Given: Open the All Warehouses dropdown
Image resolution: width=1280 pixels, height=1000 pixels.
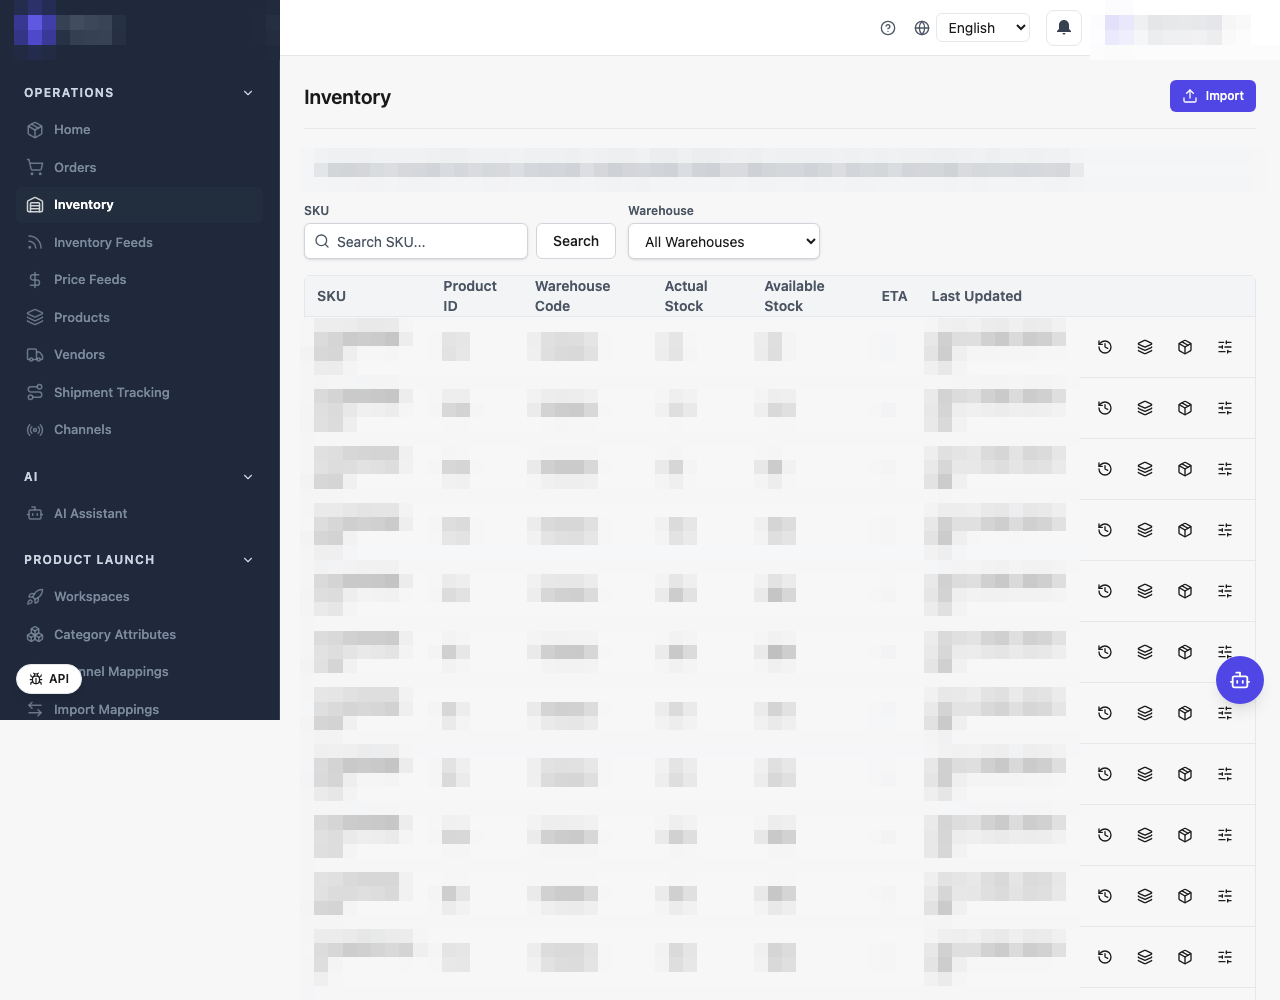Looking at the screenshot, I should coord(724,241).
